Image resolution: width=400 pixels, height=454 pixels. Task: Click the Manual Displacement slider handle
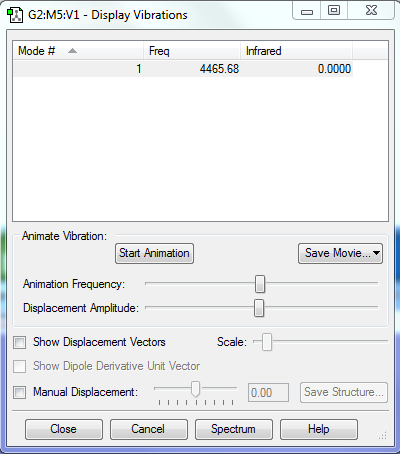(x=196, y=389)
